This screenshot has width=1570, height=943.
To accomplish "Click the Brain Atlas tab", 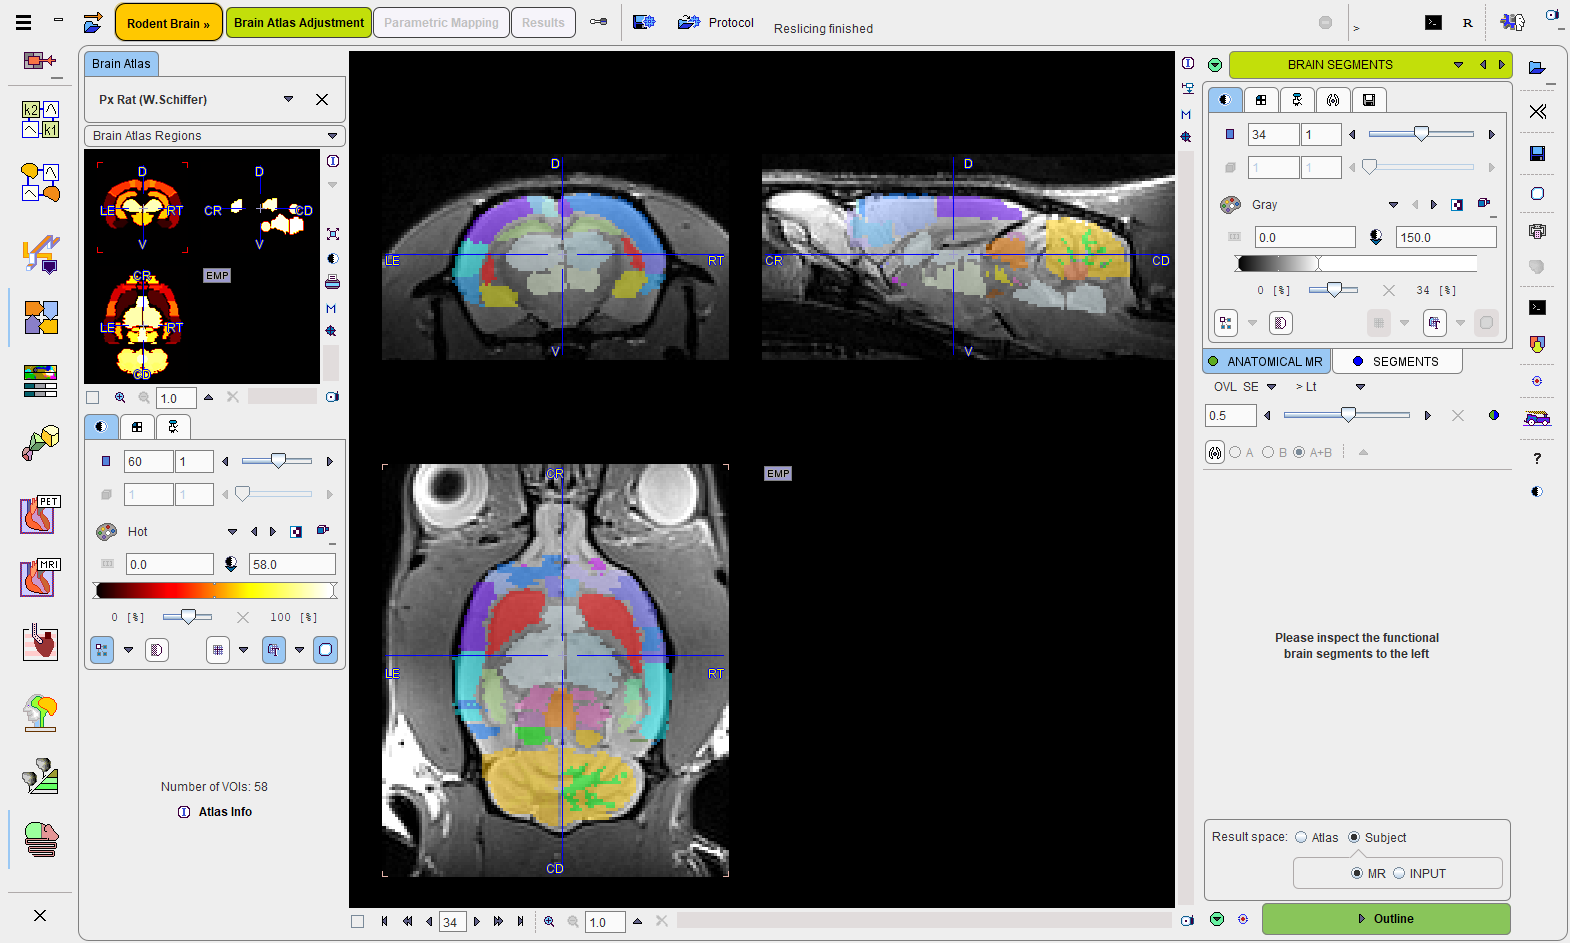I will pos(121,63).
